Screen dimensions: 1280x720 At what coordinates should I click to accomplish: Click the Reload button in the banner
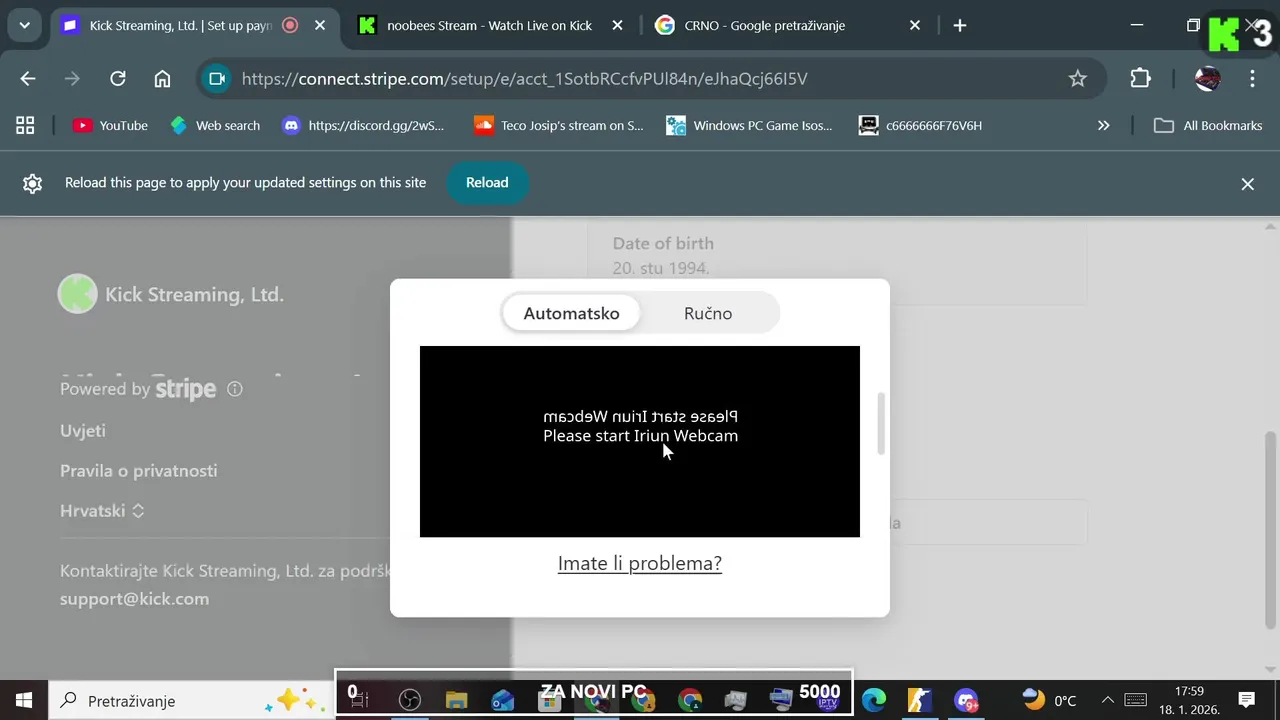[x=487, y=183]
